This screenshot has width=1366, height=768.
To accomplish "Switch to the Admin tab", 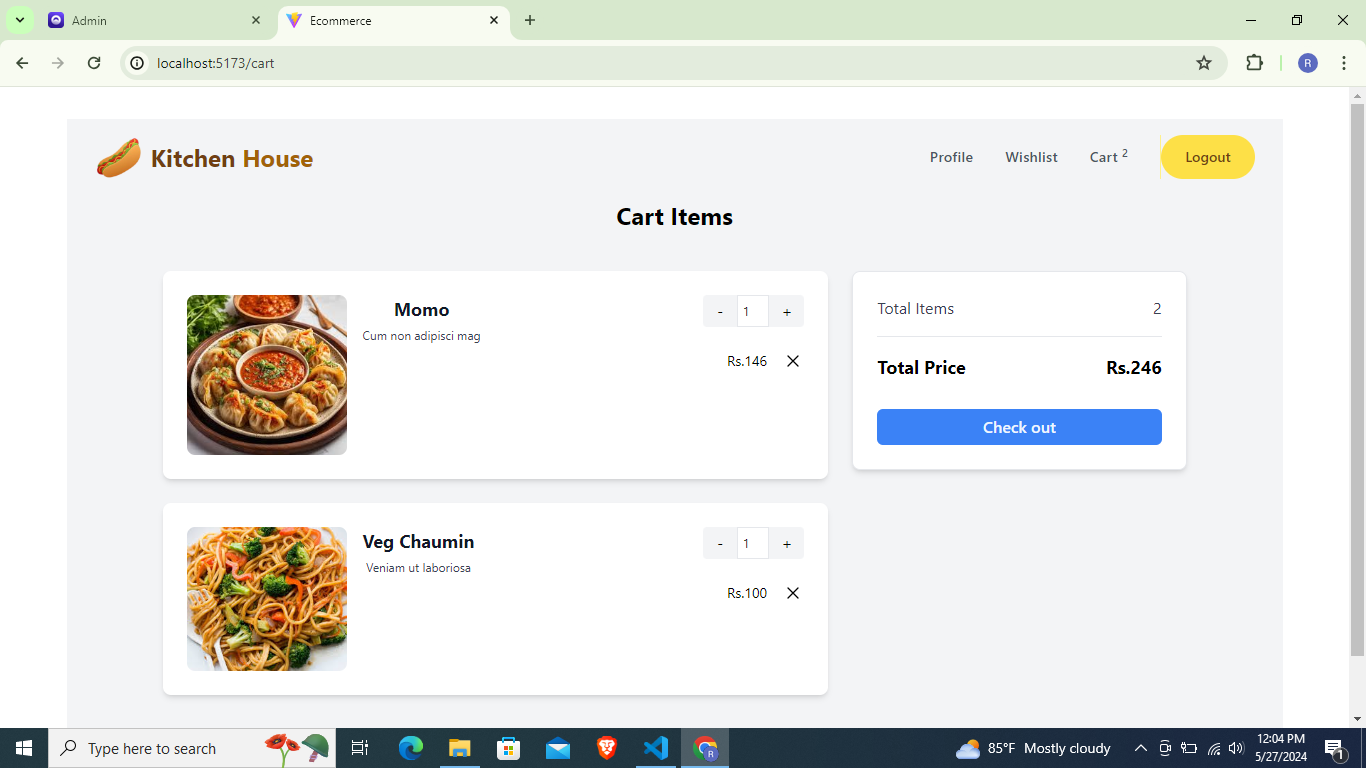I will tap(150, 20).
